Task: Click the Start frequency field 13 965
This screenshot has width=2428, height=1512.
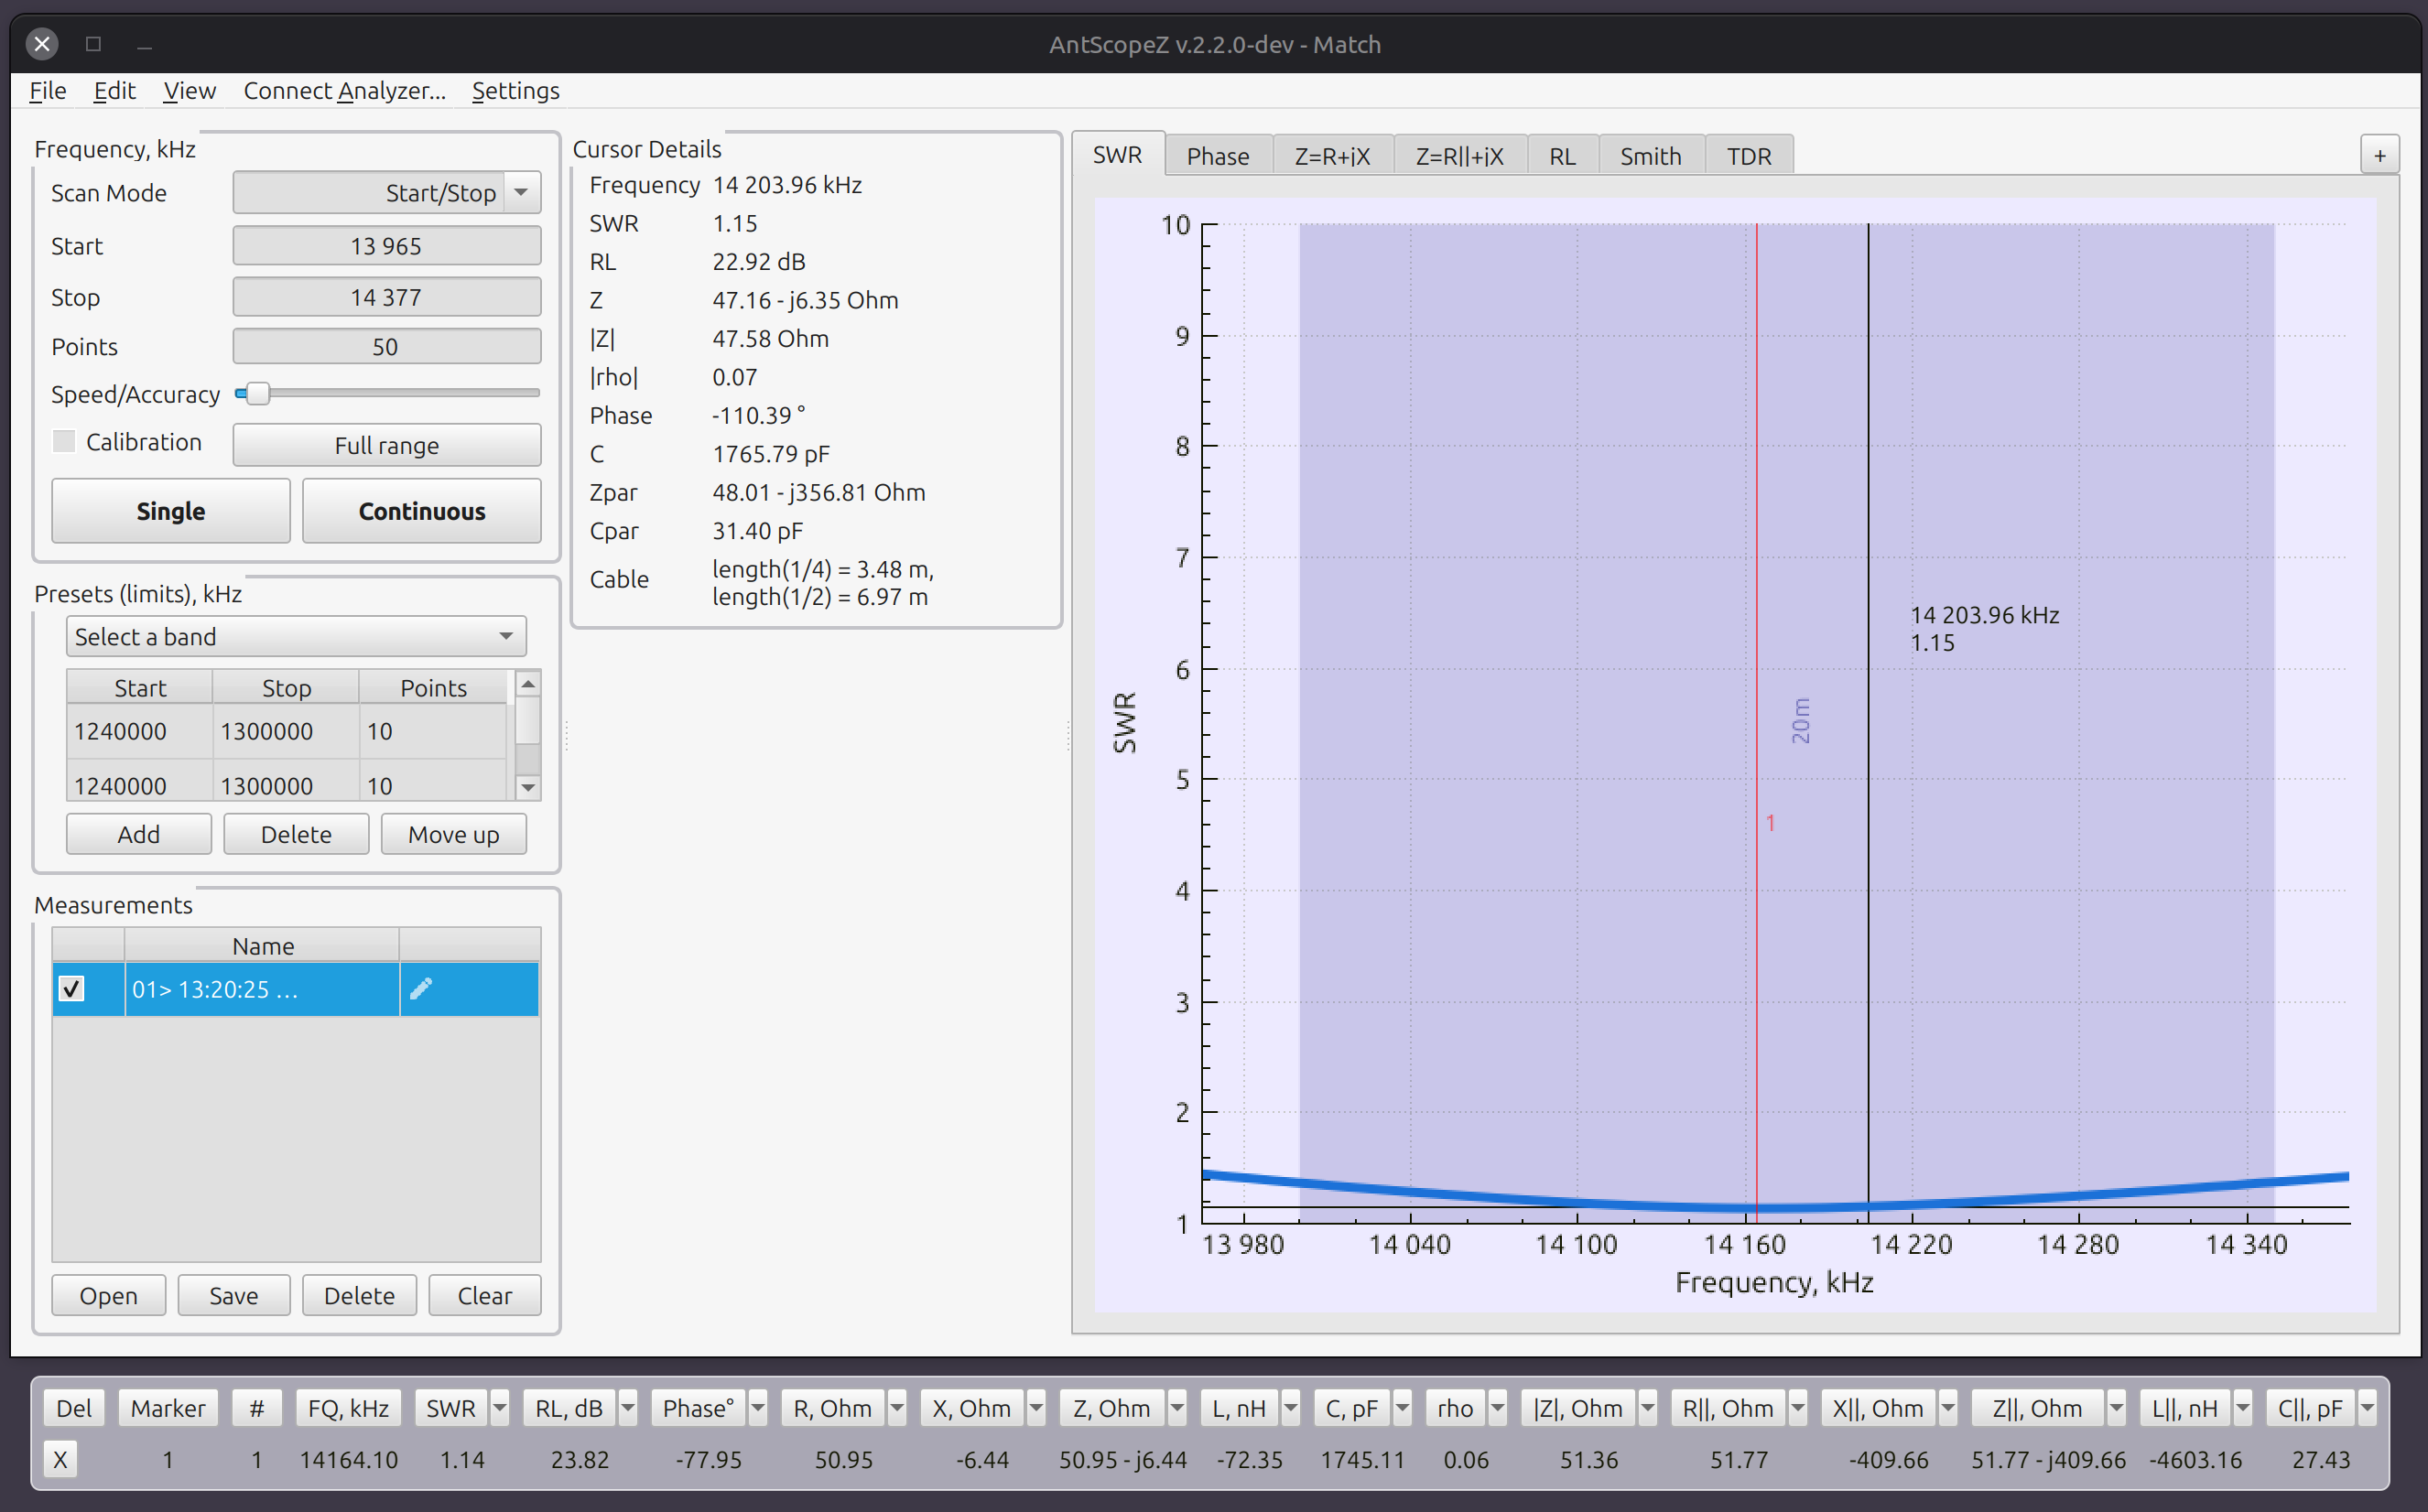Action: pyautogui.click(x=387, y=246)
